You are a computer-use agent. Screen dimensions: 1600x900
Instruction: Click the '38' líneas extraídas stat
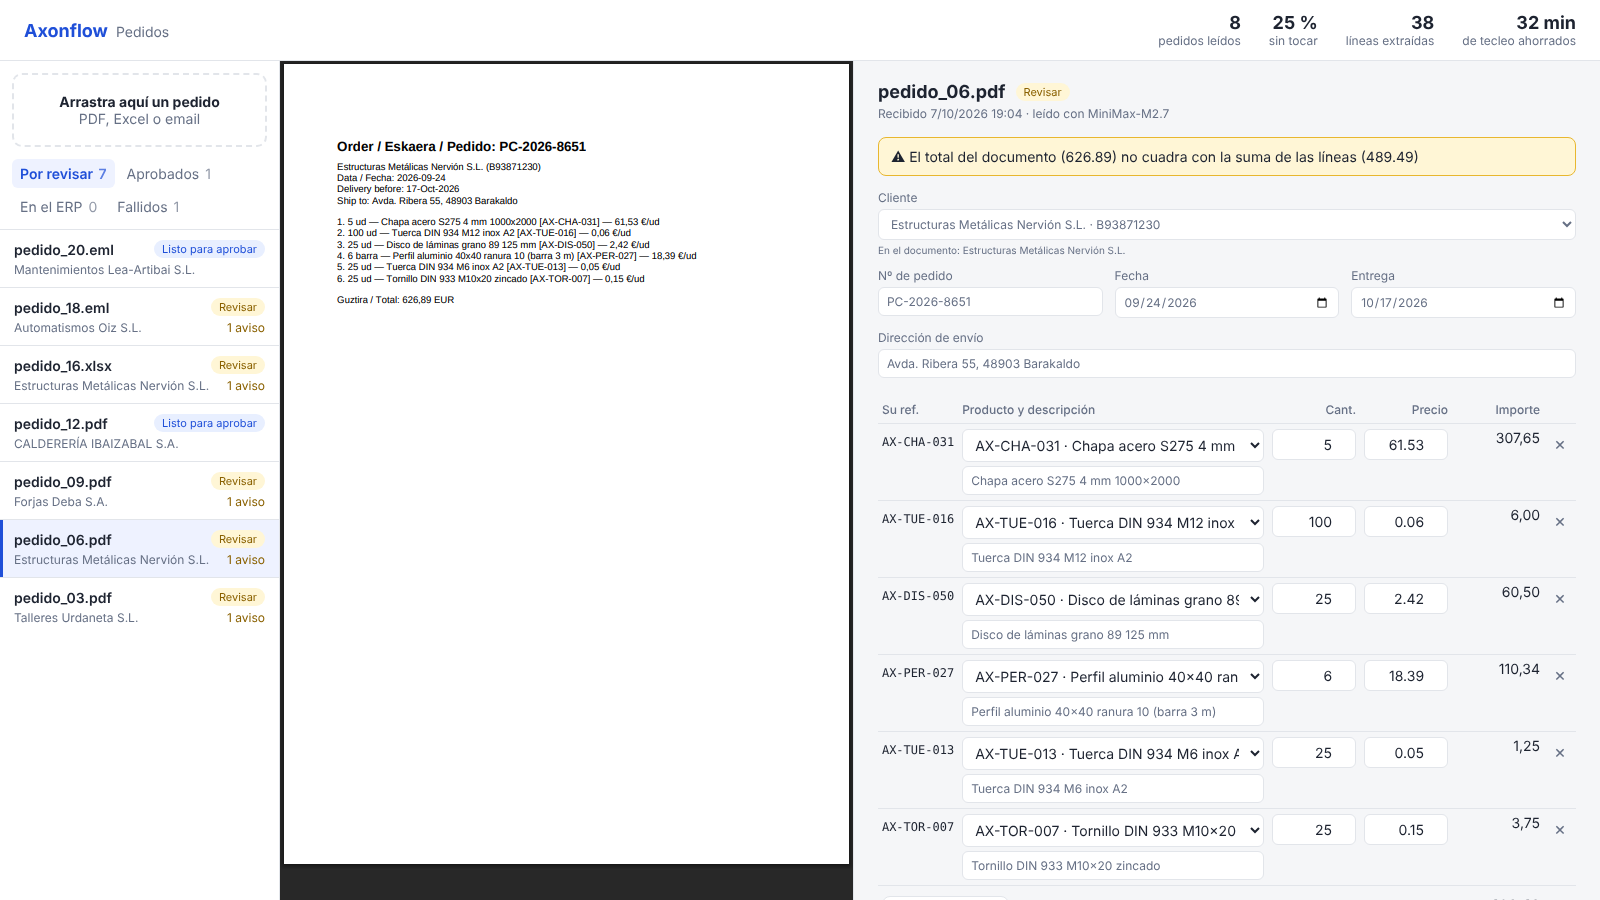(x=1389, y=31)
